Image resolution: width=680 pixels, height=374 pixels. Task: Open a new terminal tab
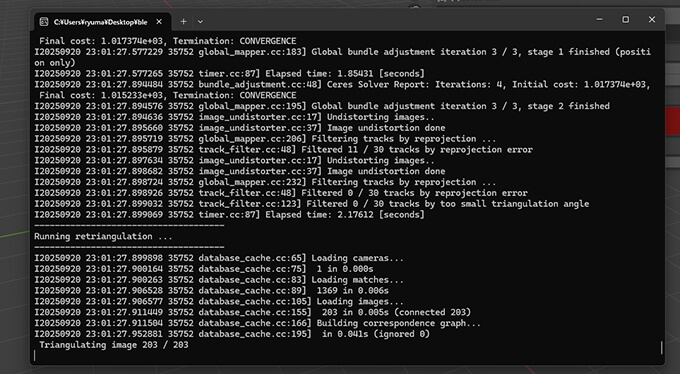183,22
